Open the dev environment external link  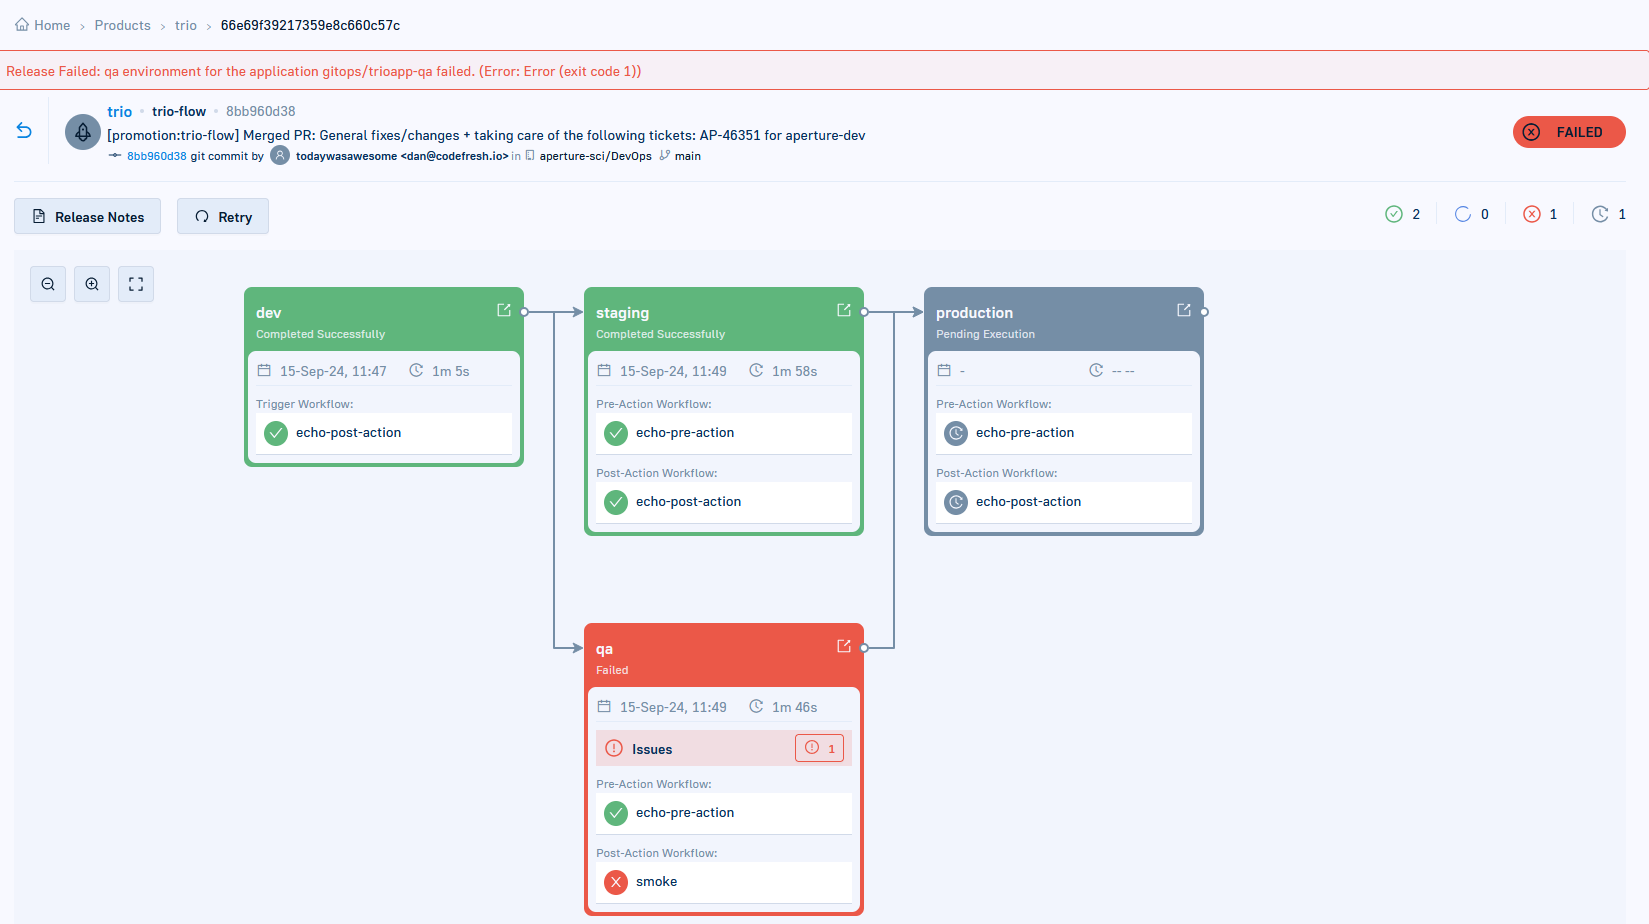click(503, 310)
